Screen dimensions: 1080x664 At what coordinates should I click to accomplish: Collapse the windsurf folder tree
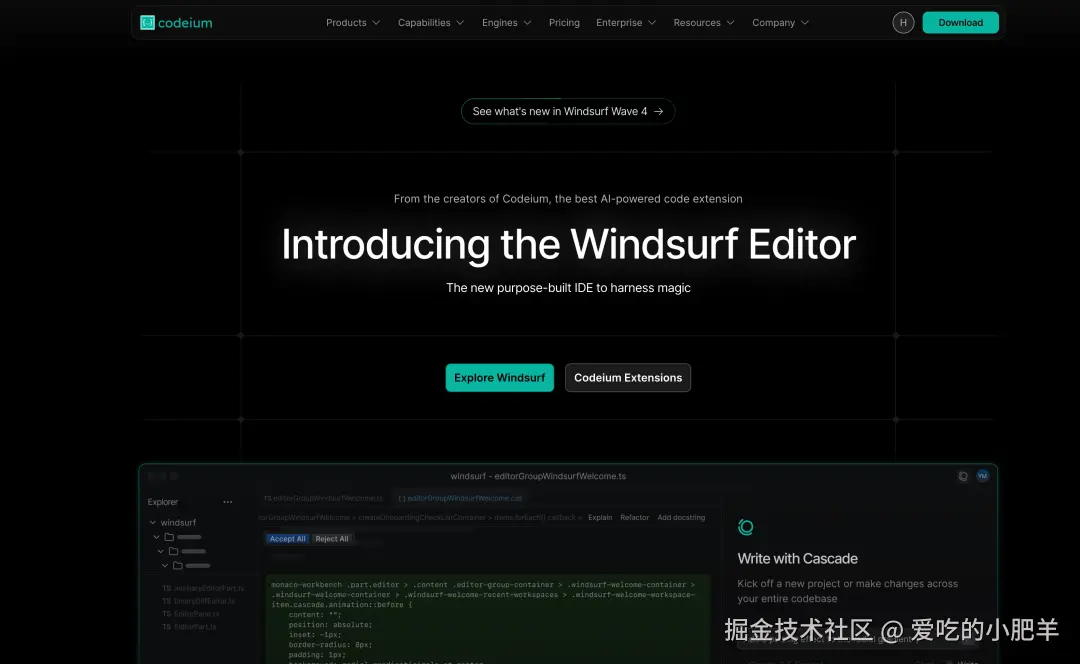(153, 523)
